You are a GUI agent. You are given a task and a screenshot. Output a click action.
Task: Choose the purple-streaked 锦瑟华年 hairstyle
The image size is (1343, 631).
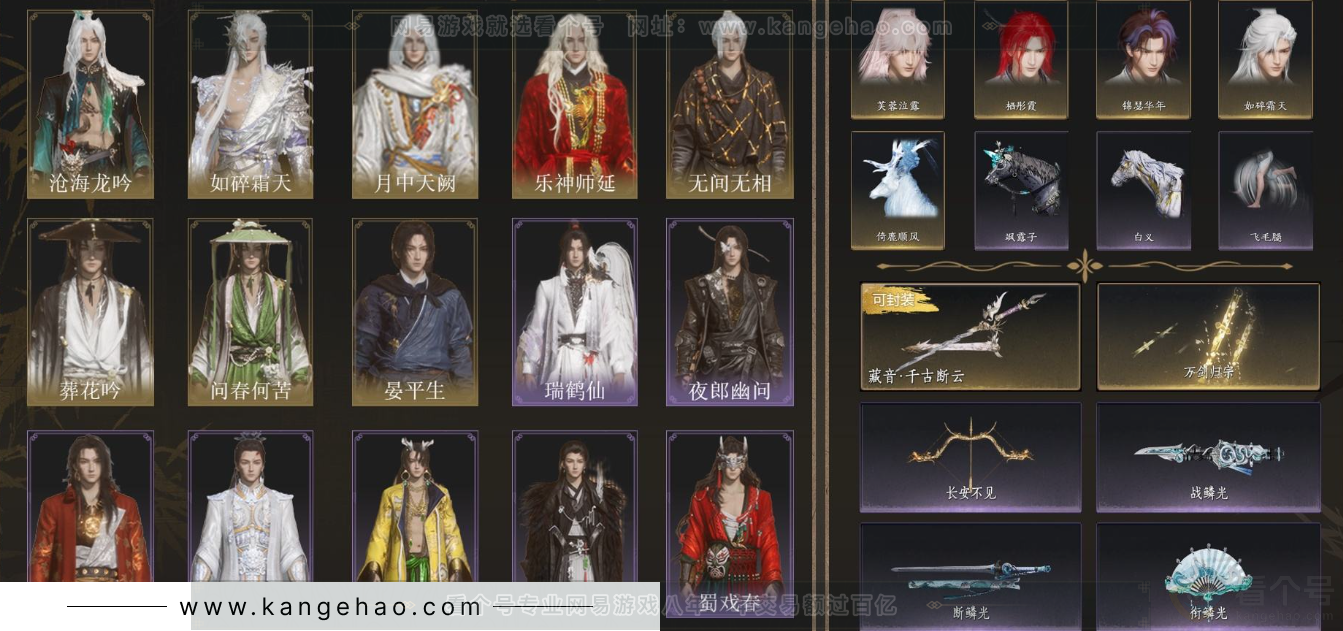(1144, 60)
